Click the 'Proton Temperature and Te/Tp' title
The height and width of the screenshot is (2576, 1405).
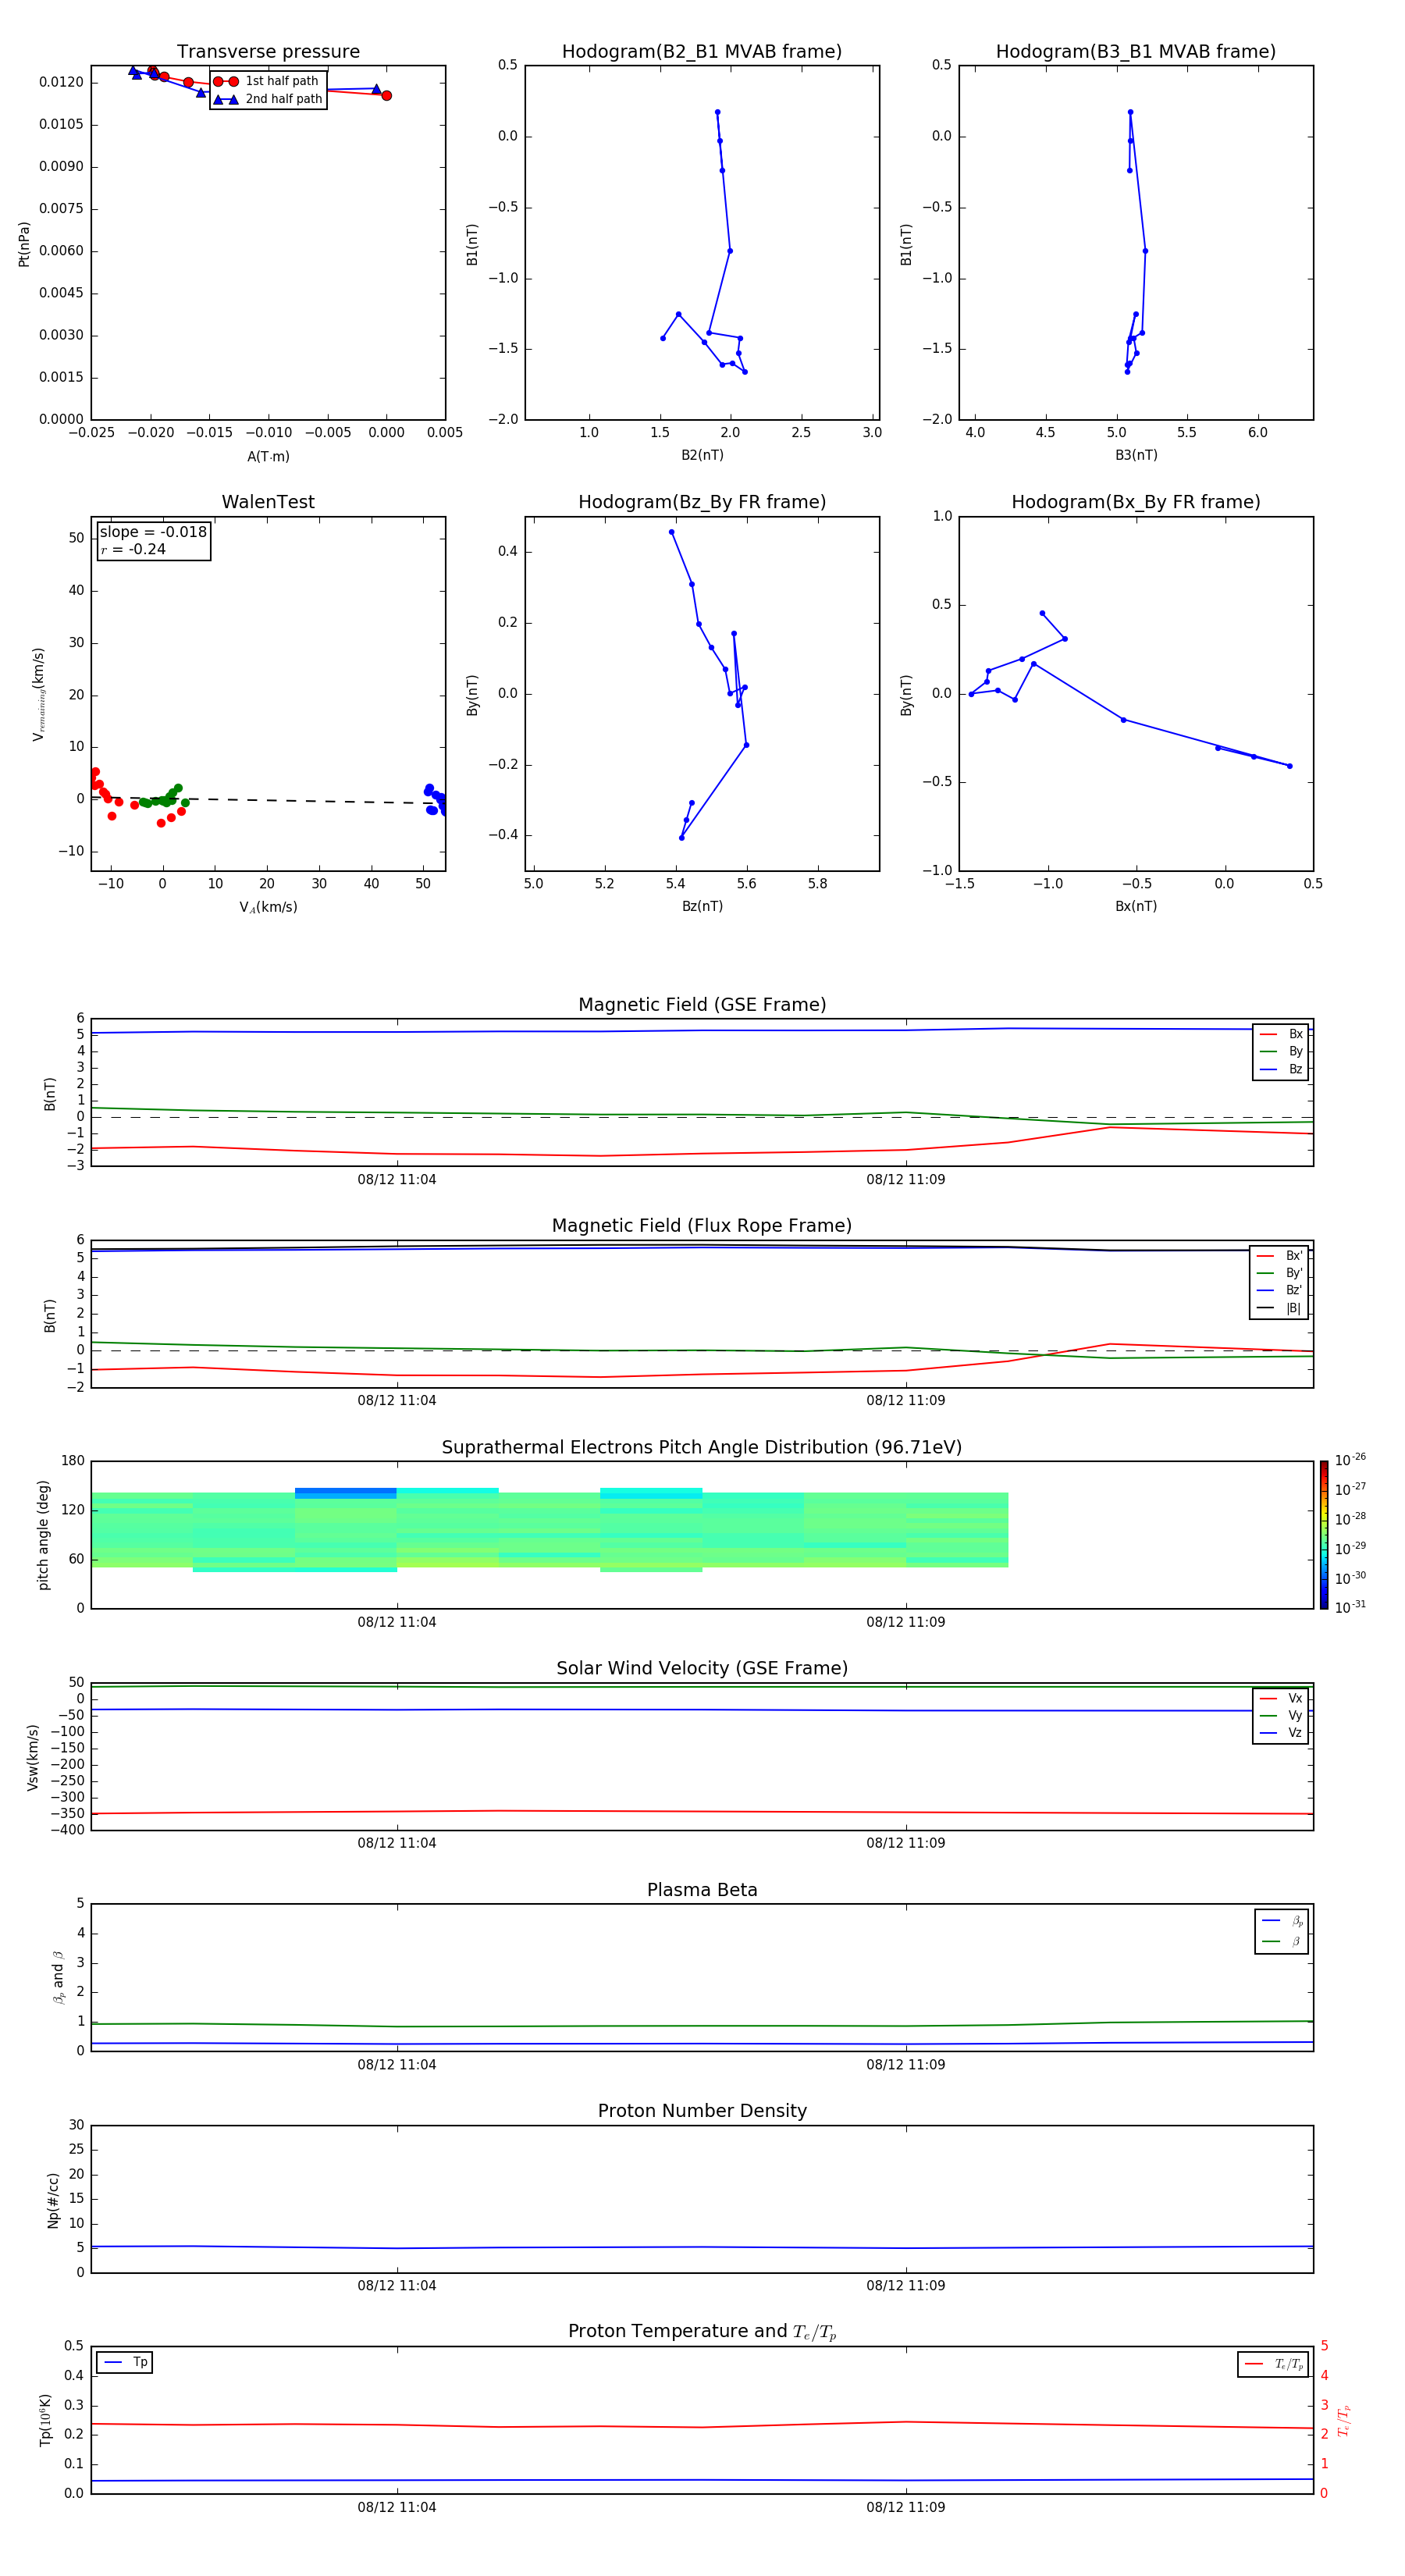(702, 2332)
